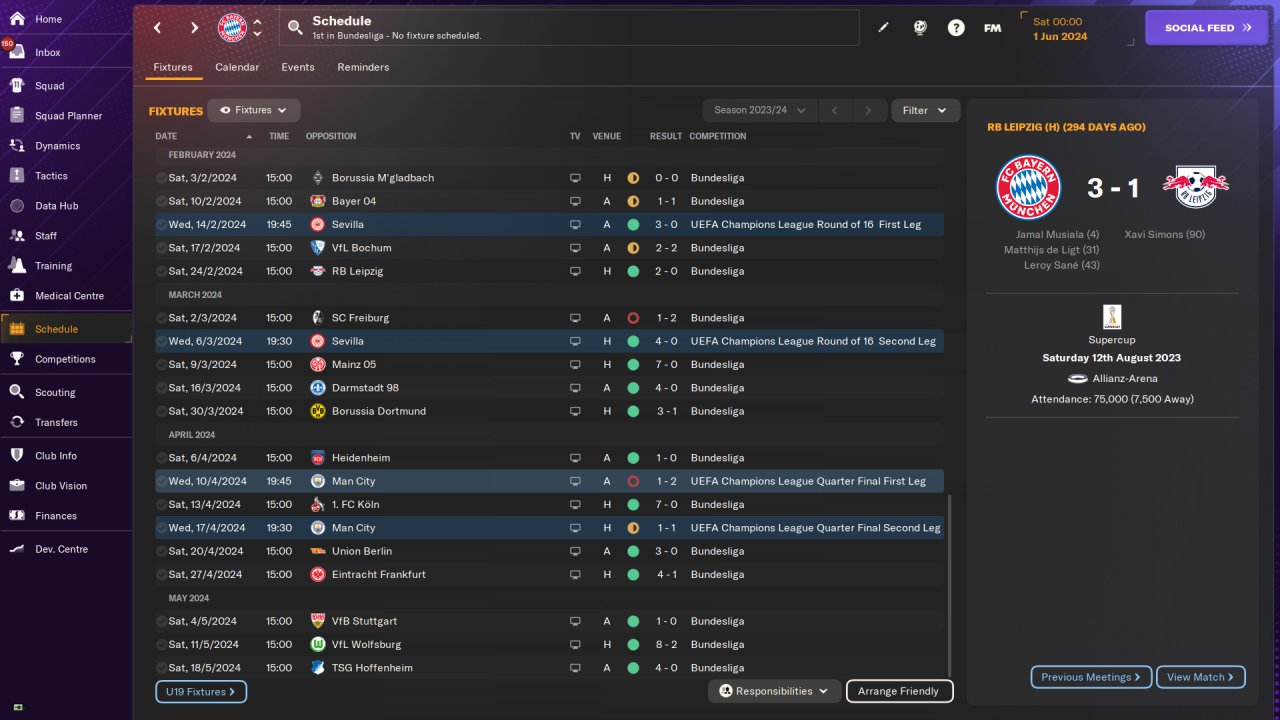The width and height of the screenshot is (1280, 720).
Task: Open the Filter dropdown
Action: (x=925, y=110)
